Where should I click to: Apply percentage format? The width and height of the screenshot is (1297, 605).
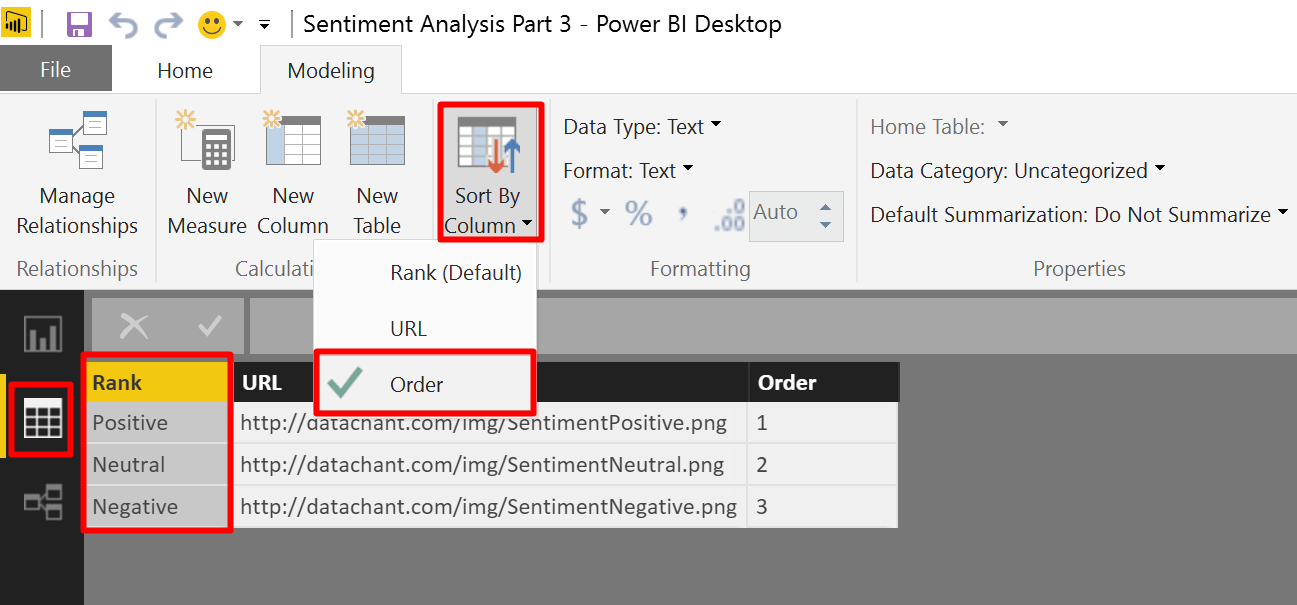638,214
